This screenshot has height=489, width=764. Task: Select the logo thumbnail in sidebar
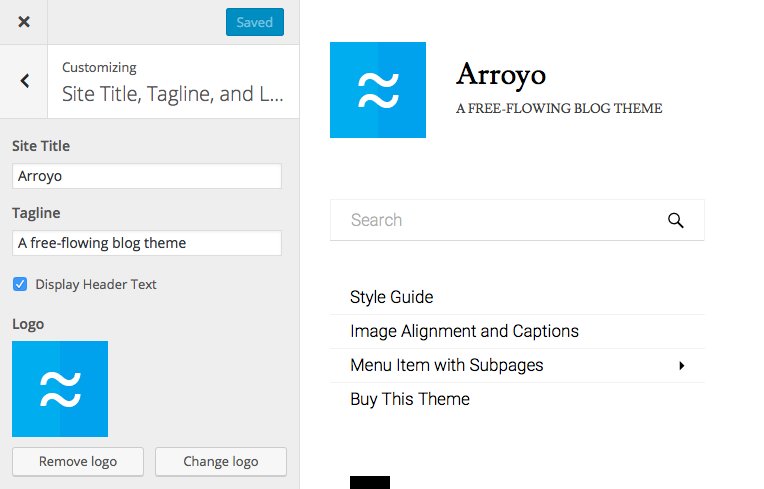[60, 389]
